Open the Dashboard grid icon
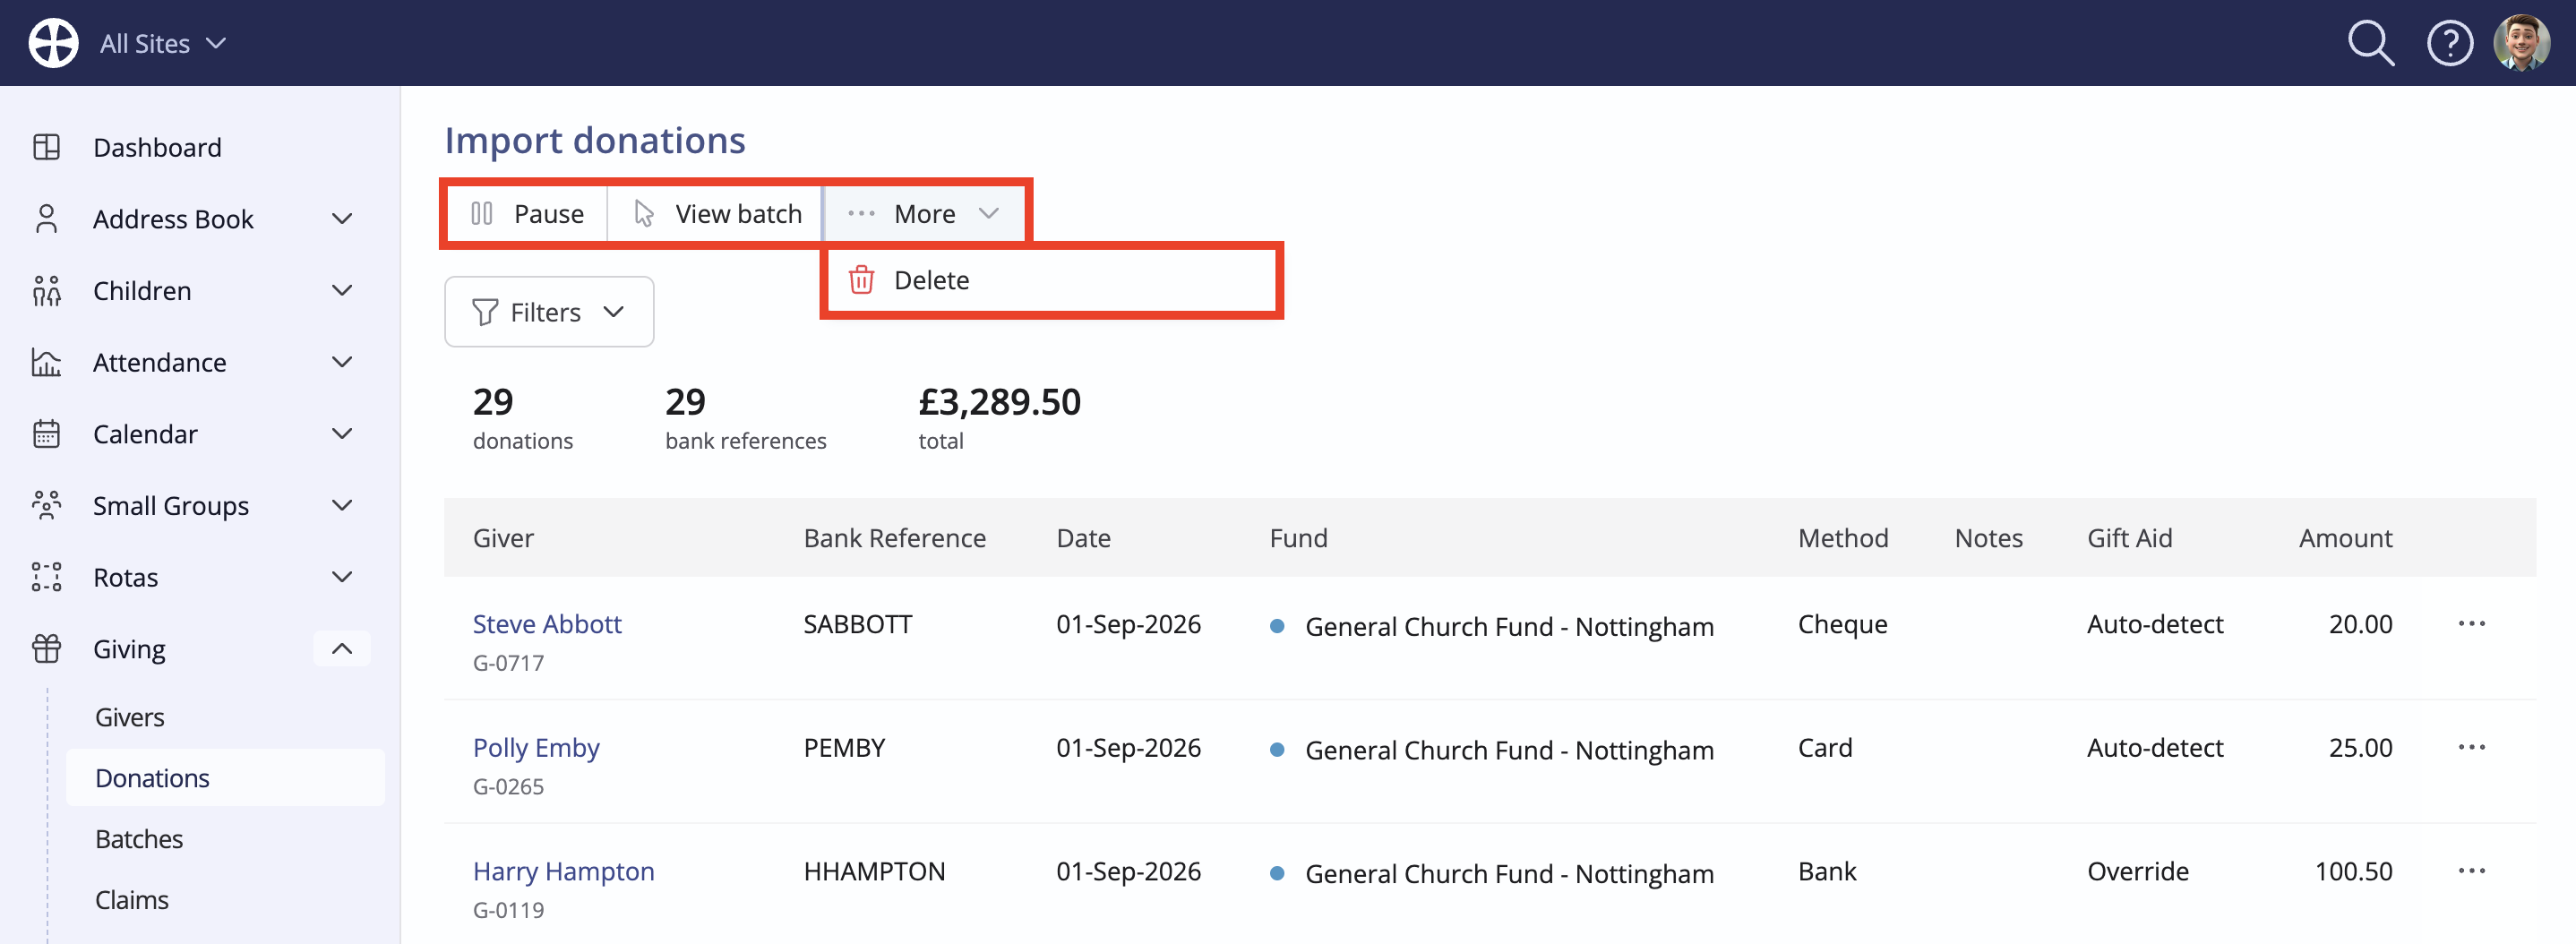The image size is (2576, 944). pos(46,147)
